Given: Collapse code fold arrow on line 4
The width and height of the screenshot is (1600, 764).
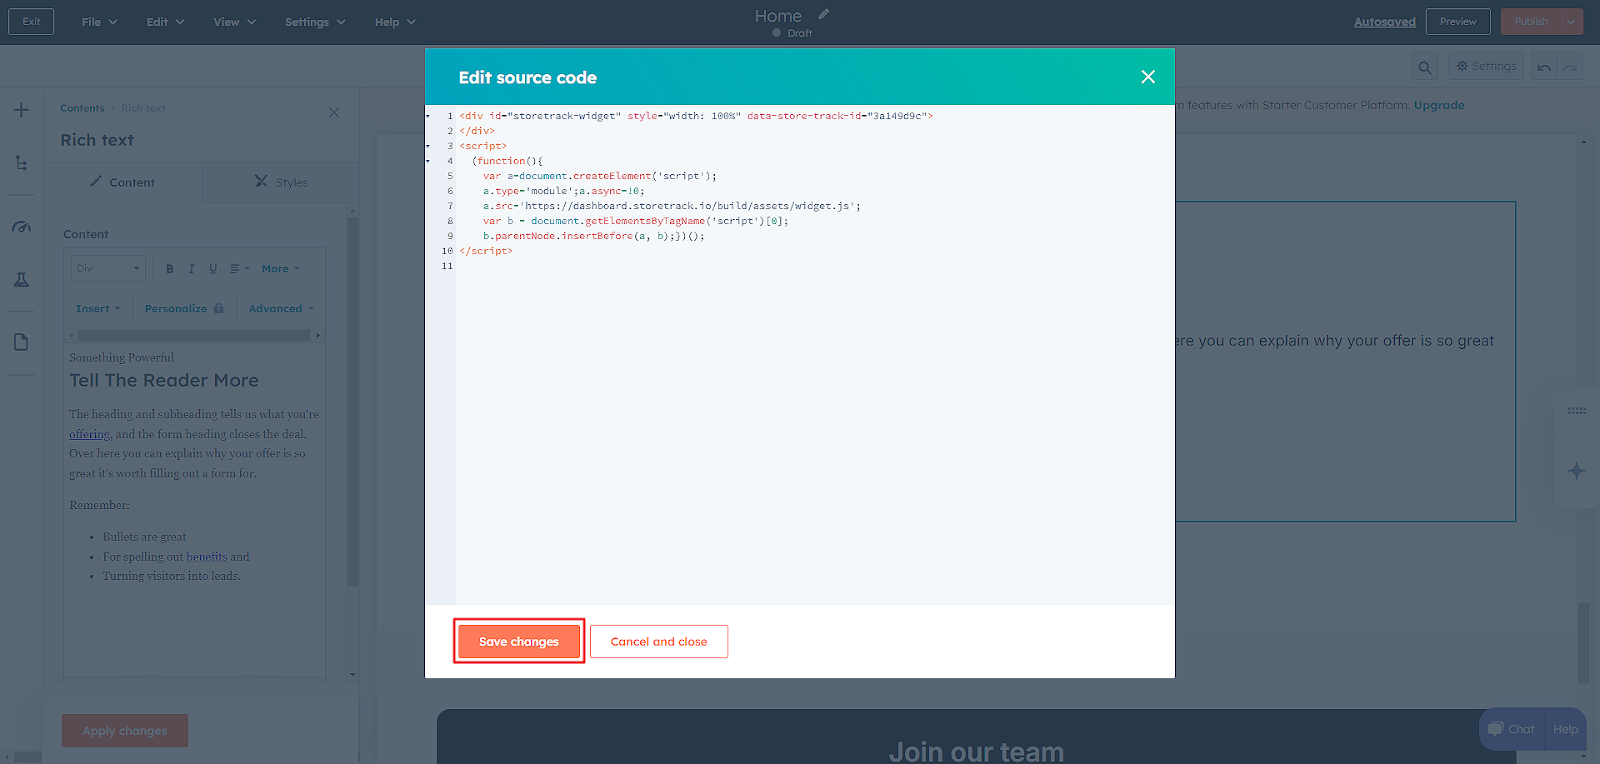Looking at the screenshot, I should pyautogui.click(x=428, y=161).
